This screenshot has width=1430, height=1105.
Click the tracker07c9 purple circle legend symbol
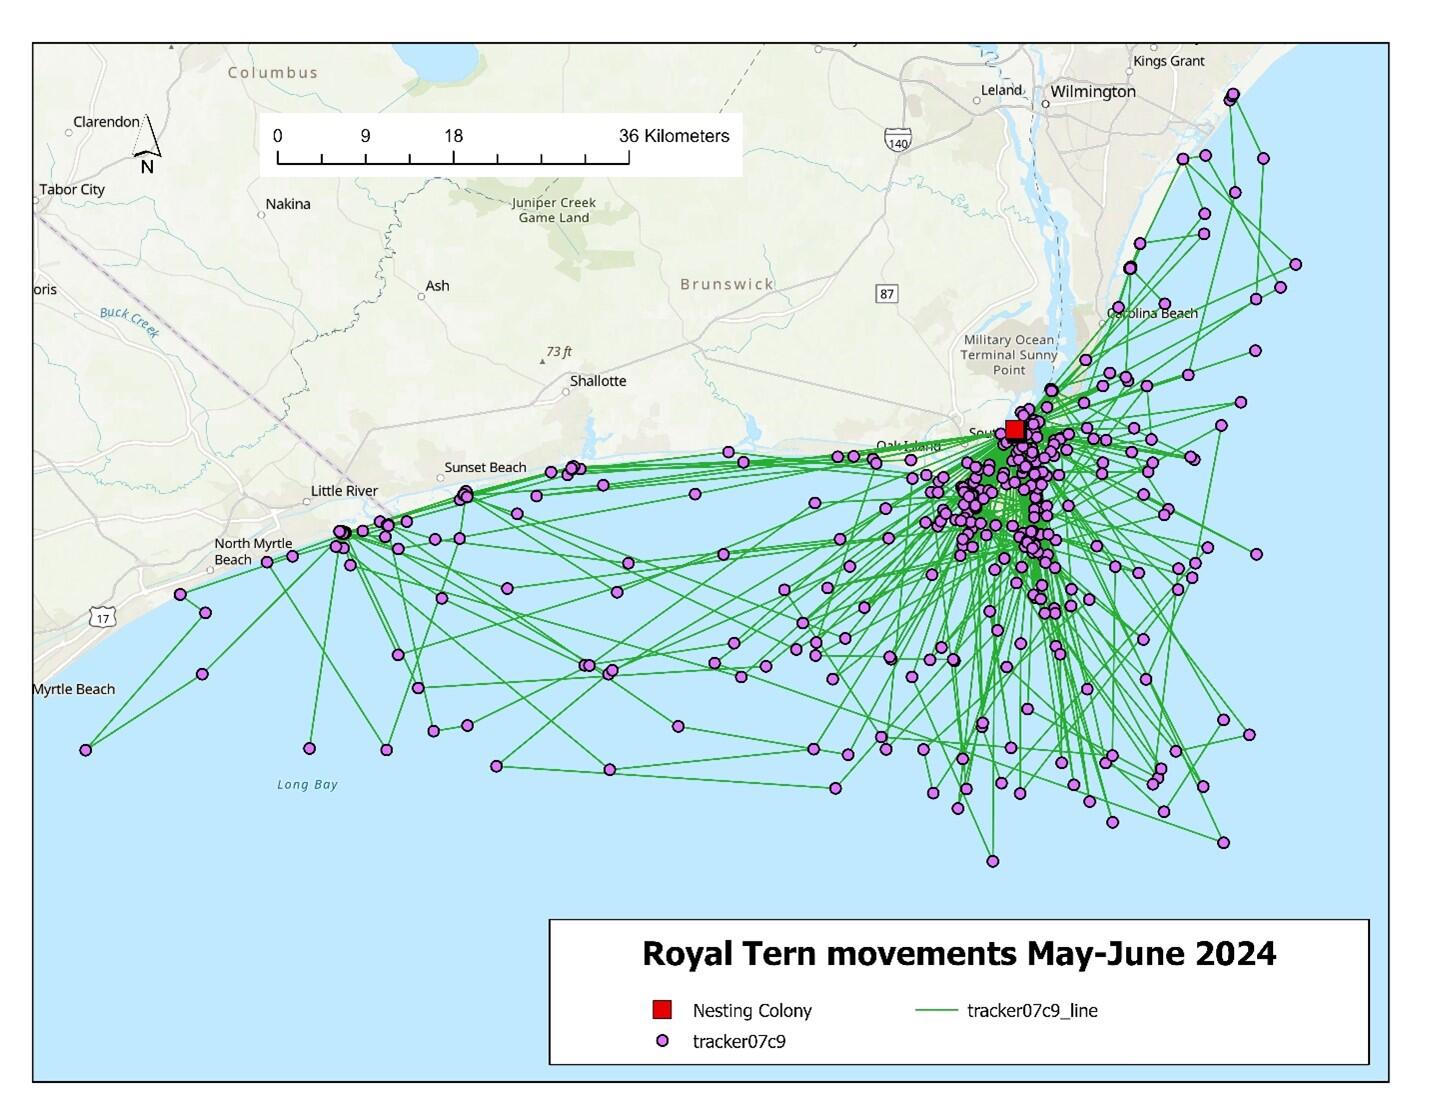pyautogui.click(x=661, y=1042)
